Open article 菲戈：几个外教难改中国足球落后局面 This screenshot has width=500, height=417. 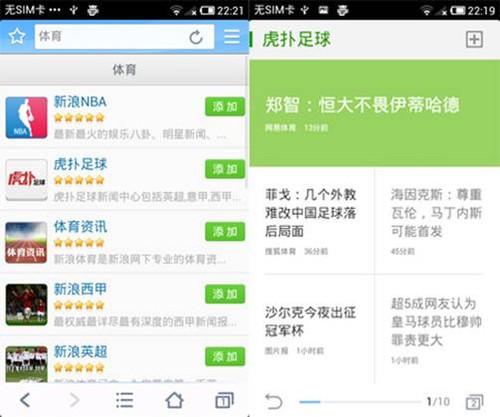pos(311,213)
